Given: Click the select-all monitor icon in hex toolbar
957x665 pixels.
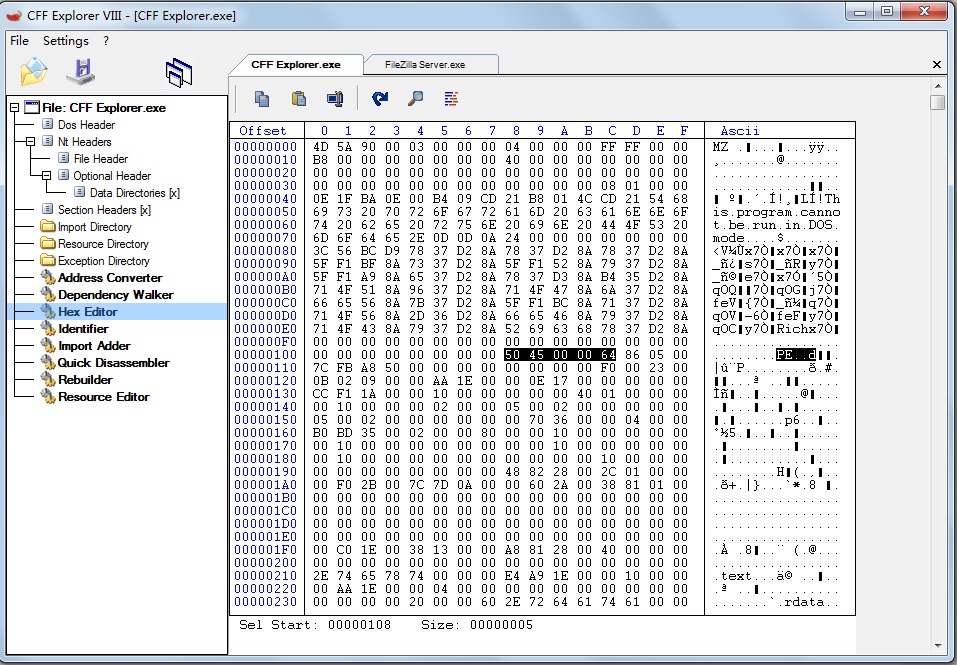Looking at the screenshot, I should (x=334, y=98).
